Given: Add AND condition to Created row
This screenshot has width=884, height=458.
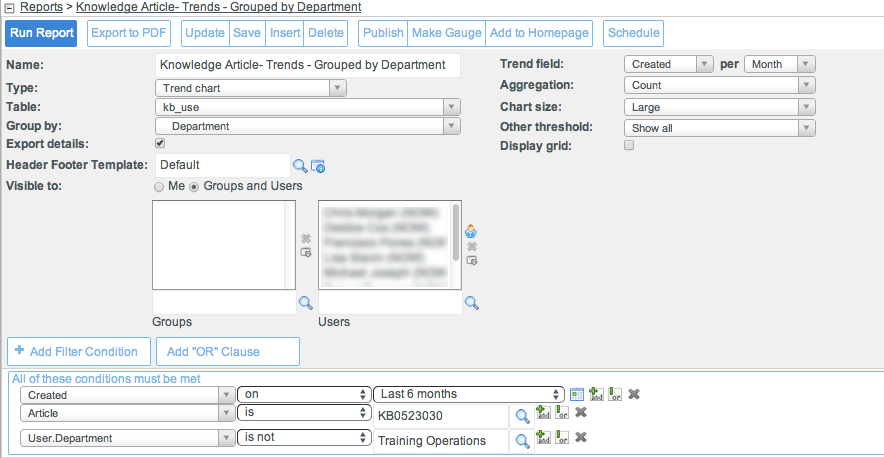Looking at the screenshot, I should point(595,394).
